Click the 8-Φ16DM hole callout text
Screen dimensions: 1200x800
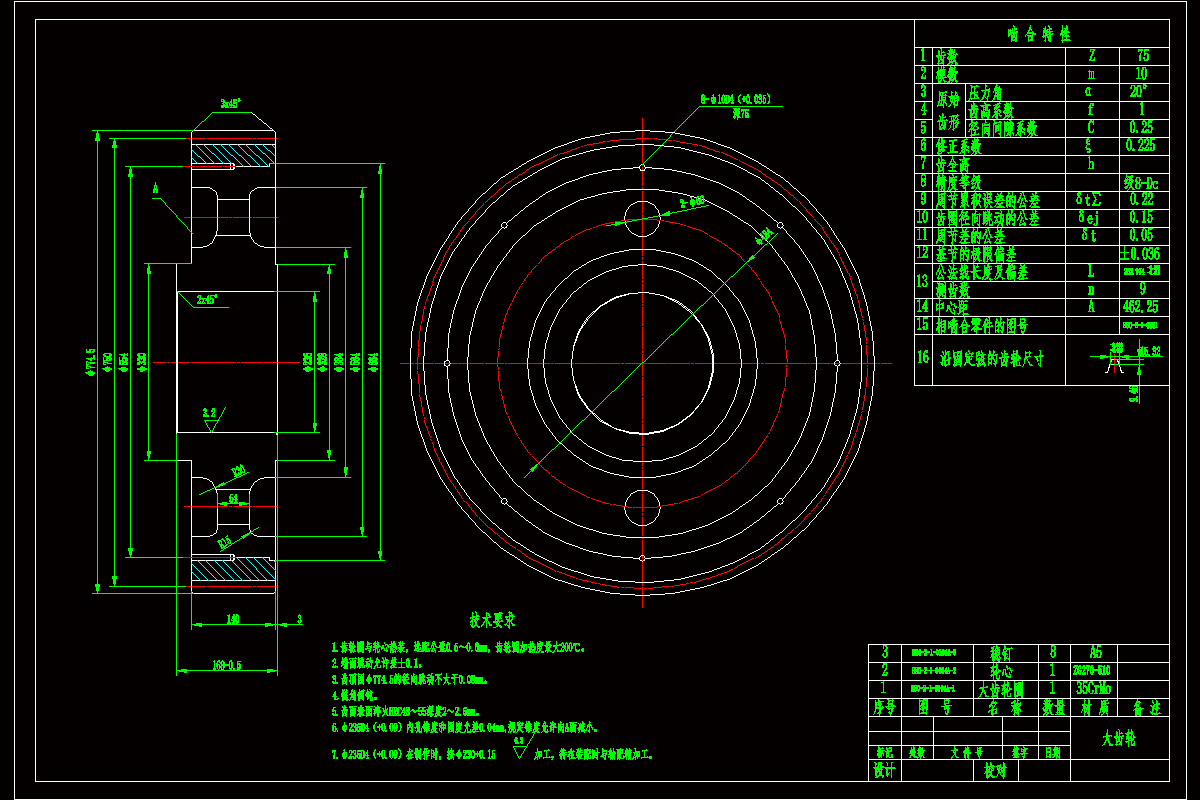tap(735, 99)
